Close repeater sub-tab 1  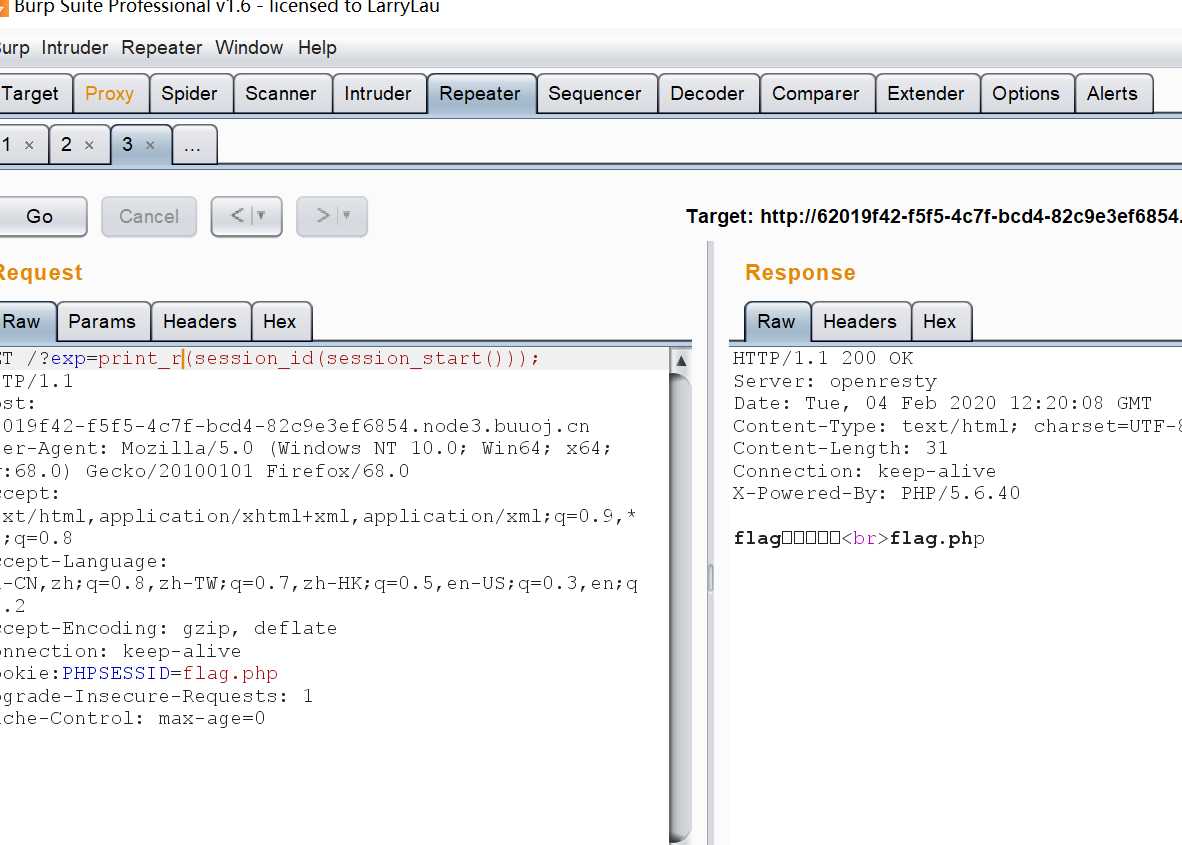pos(29,145)
